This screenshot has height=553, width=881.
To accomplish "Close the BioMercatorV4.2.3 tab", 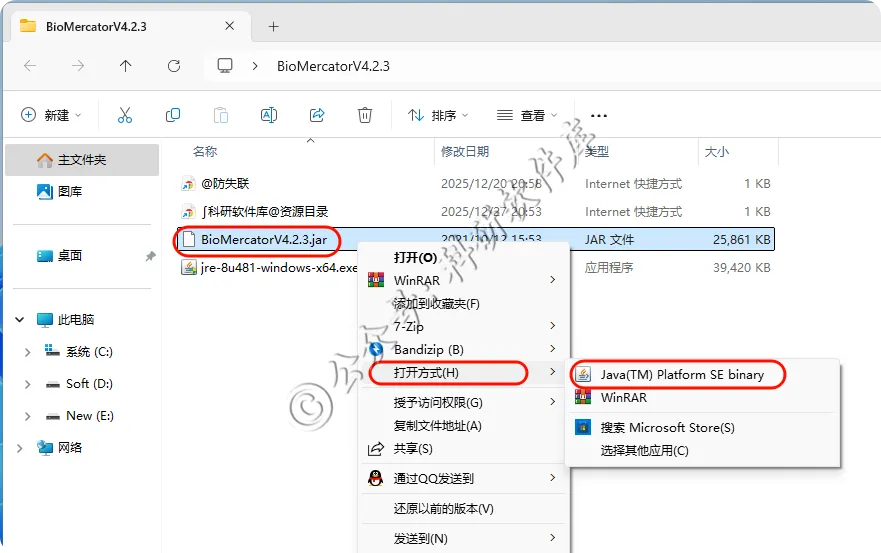I will (229, 26).
